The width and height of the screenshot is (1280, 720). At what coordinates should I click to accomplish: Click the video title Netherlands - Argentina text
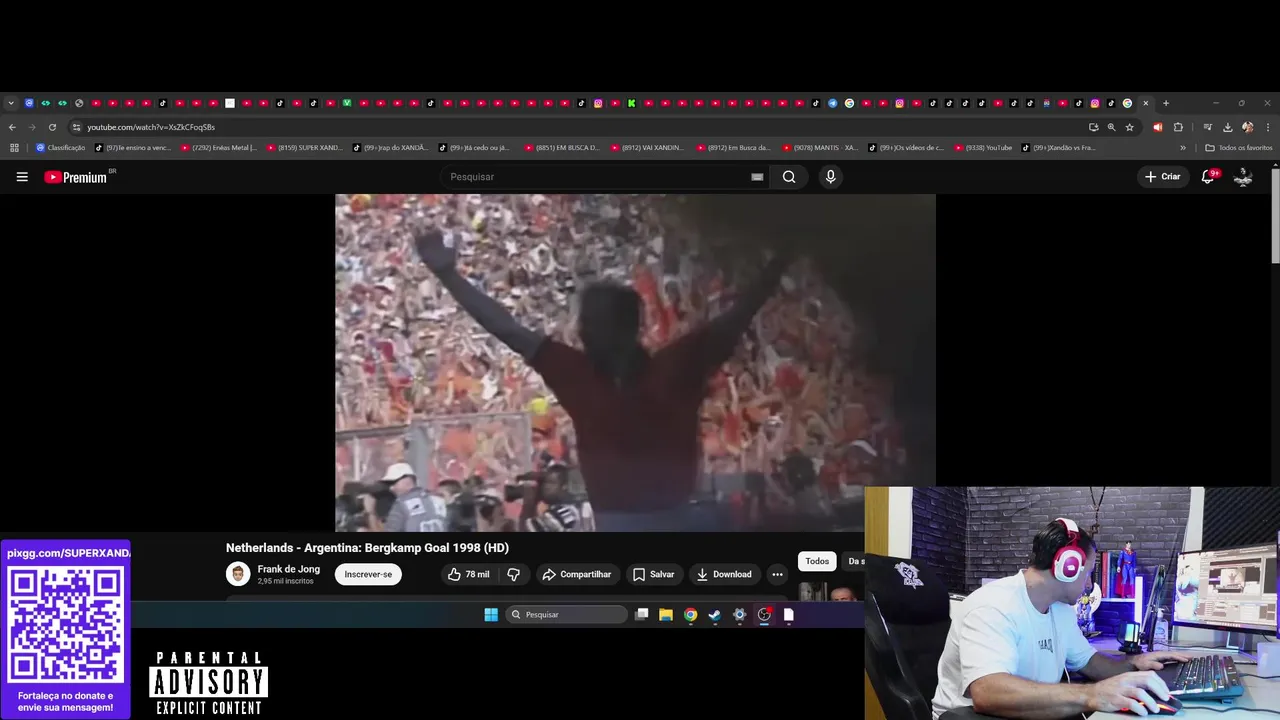(367, 548)
